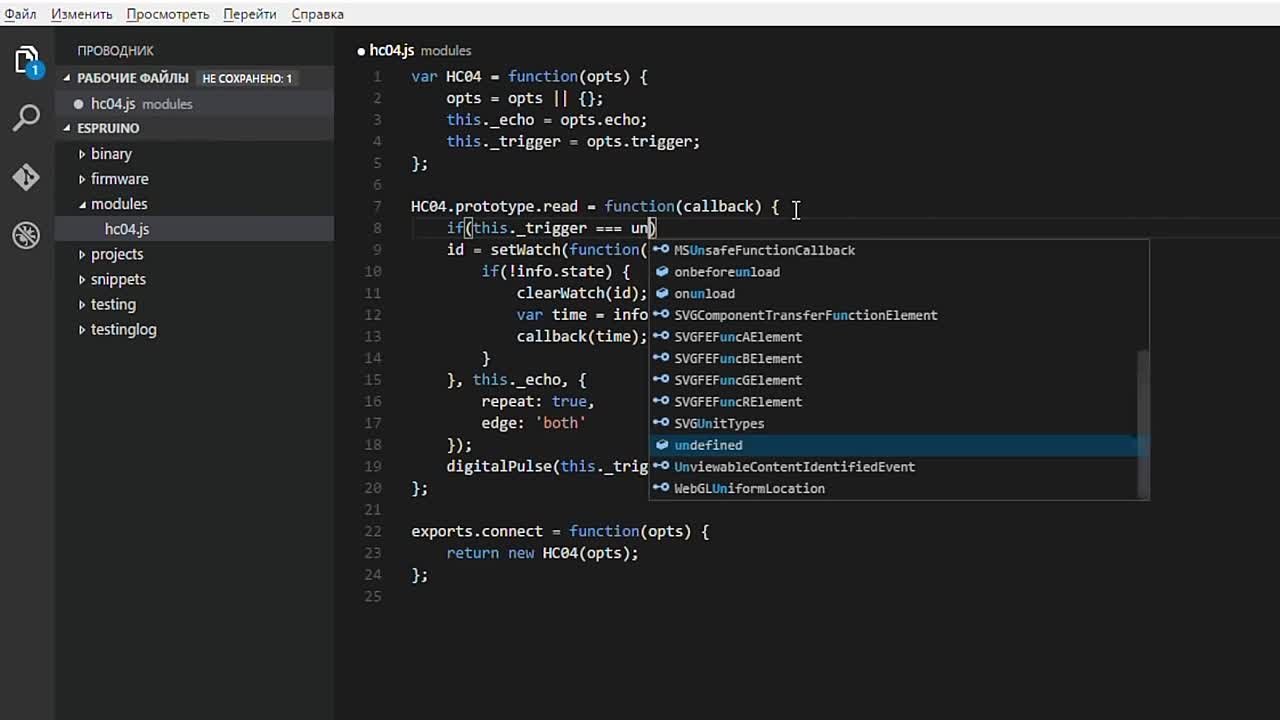This screenshot has height=720, width=1280.
Task: Expand the projects folder
Action: 83,254
